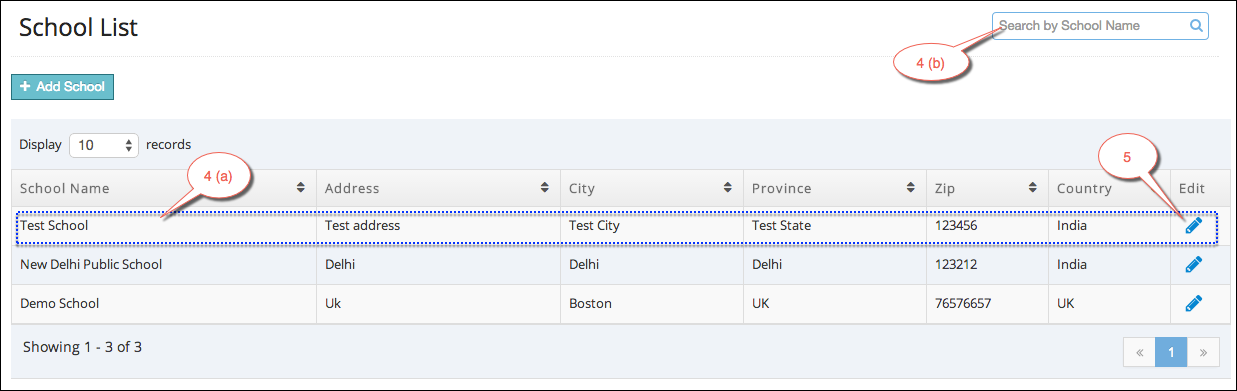Click the pencil icon for New Delhi Public School

(x=1193, y=265)
